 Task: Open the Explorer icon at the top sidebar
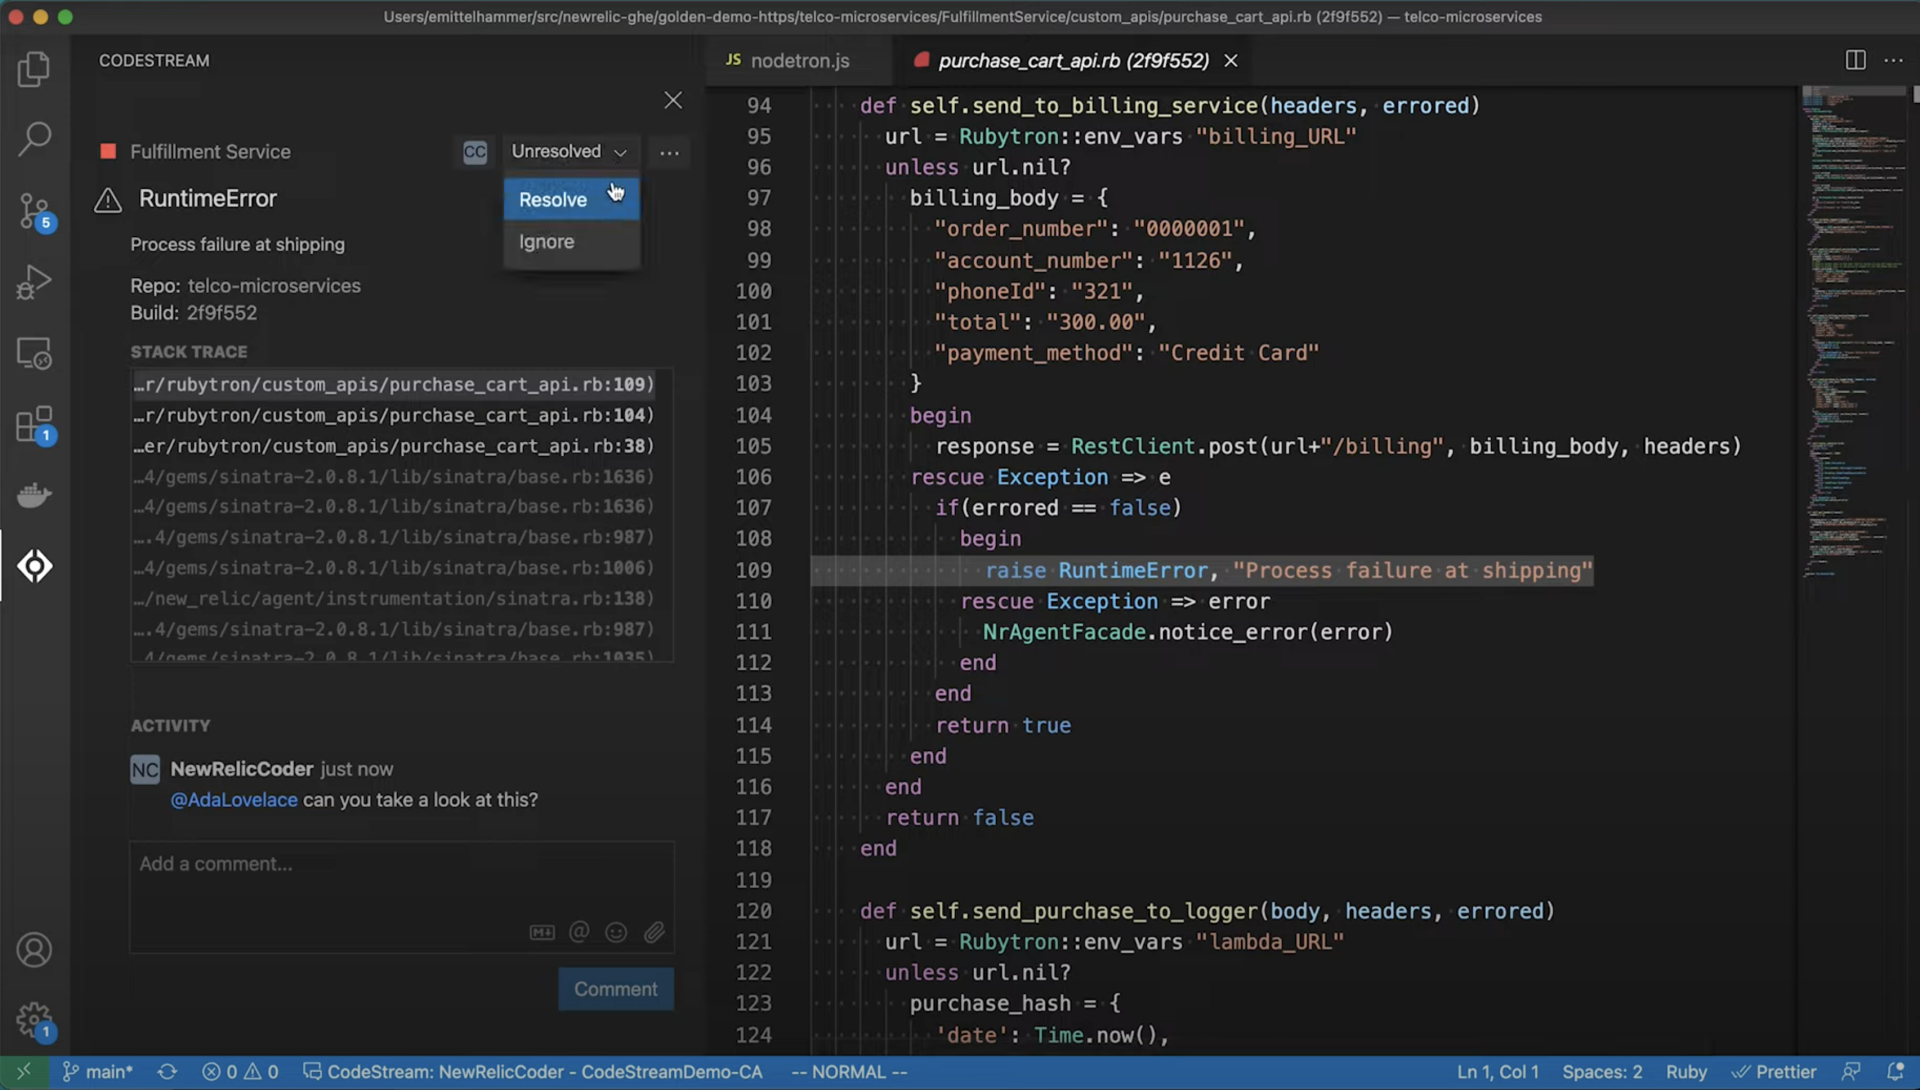tap(35, 68)
